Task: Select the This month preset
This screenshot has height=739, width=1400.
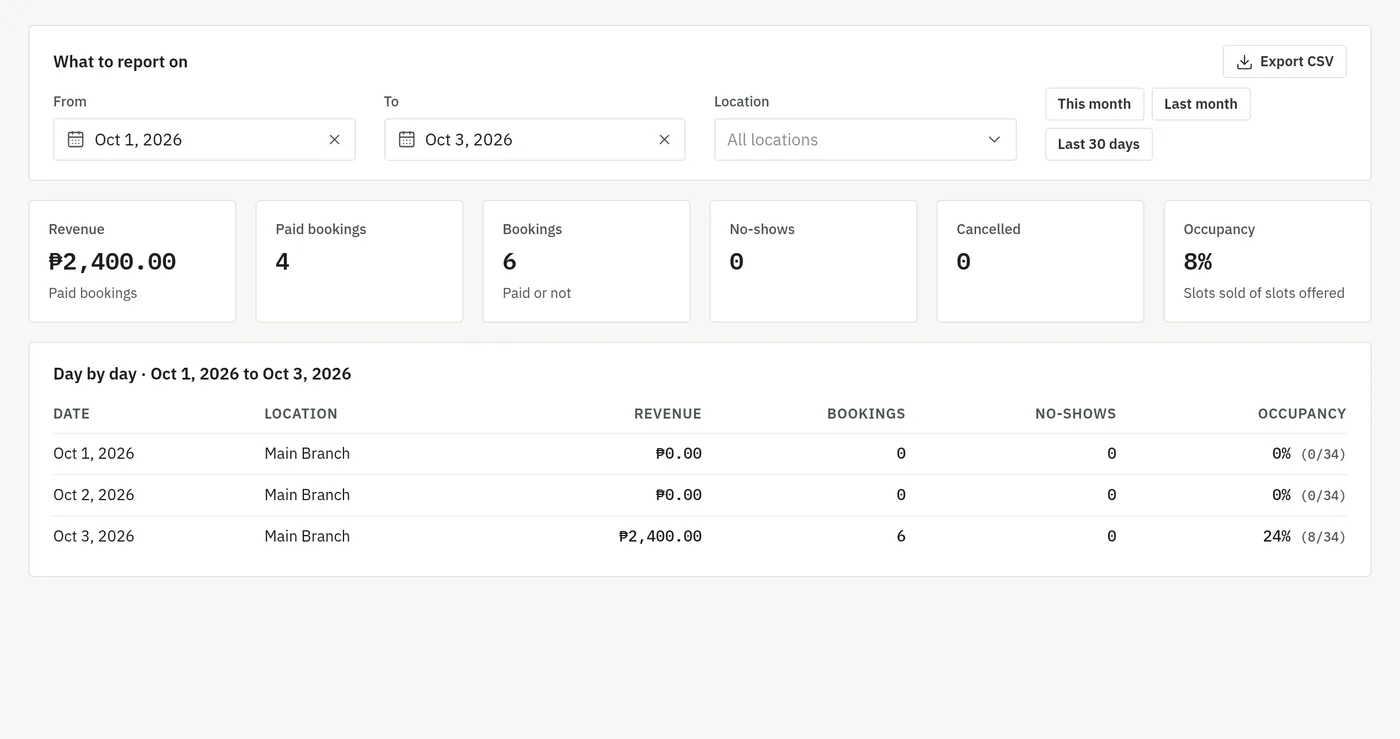Action: click(1094, 104)
